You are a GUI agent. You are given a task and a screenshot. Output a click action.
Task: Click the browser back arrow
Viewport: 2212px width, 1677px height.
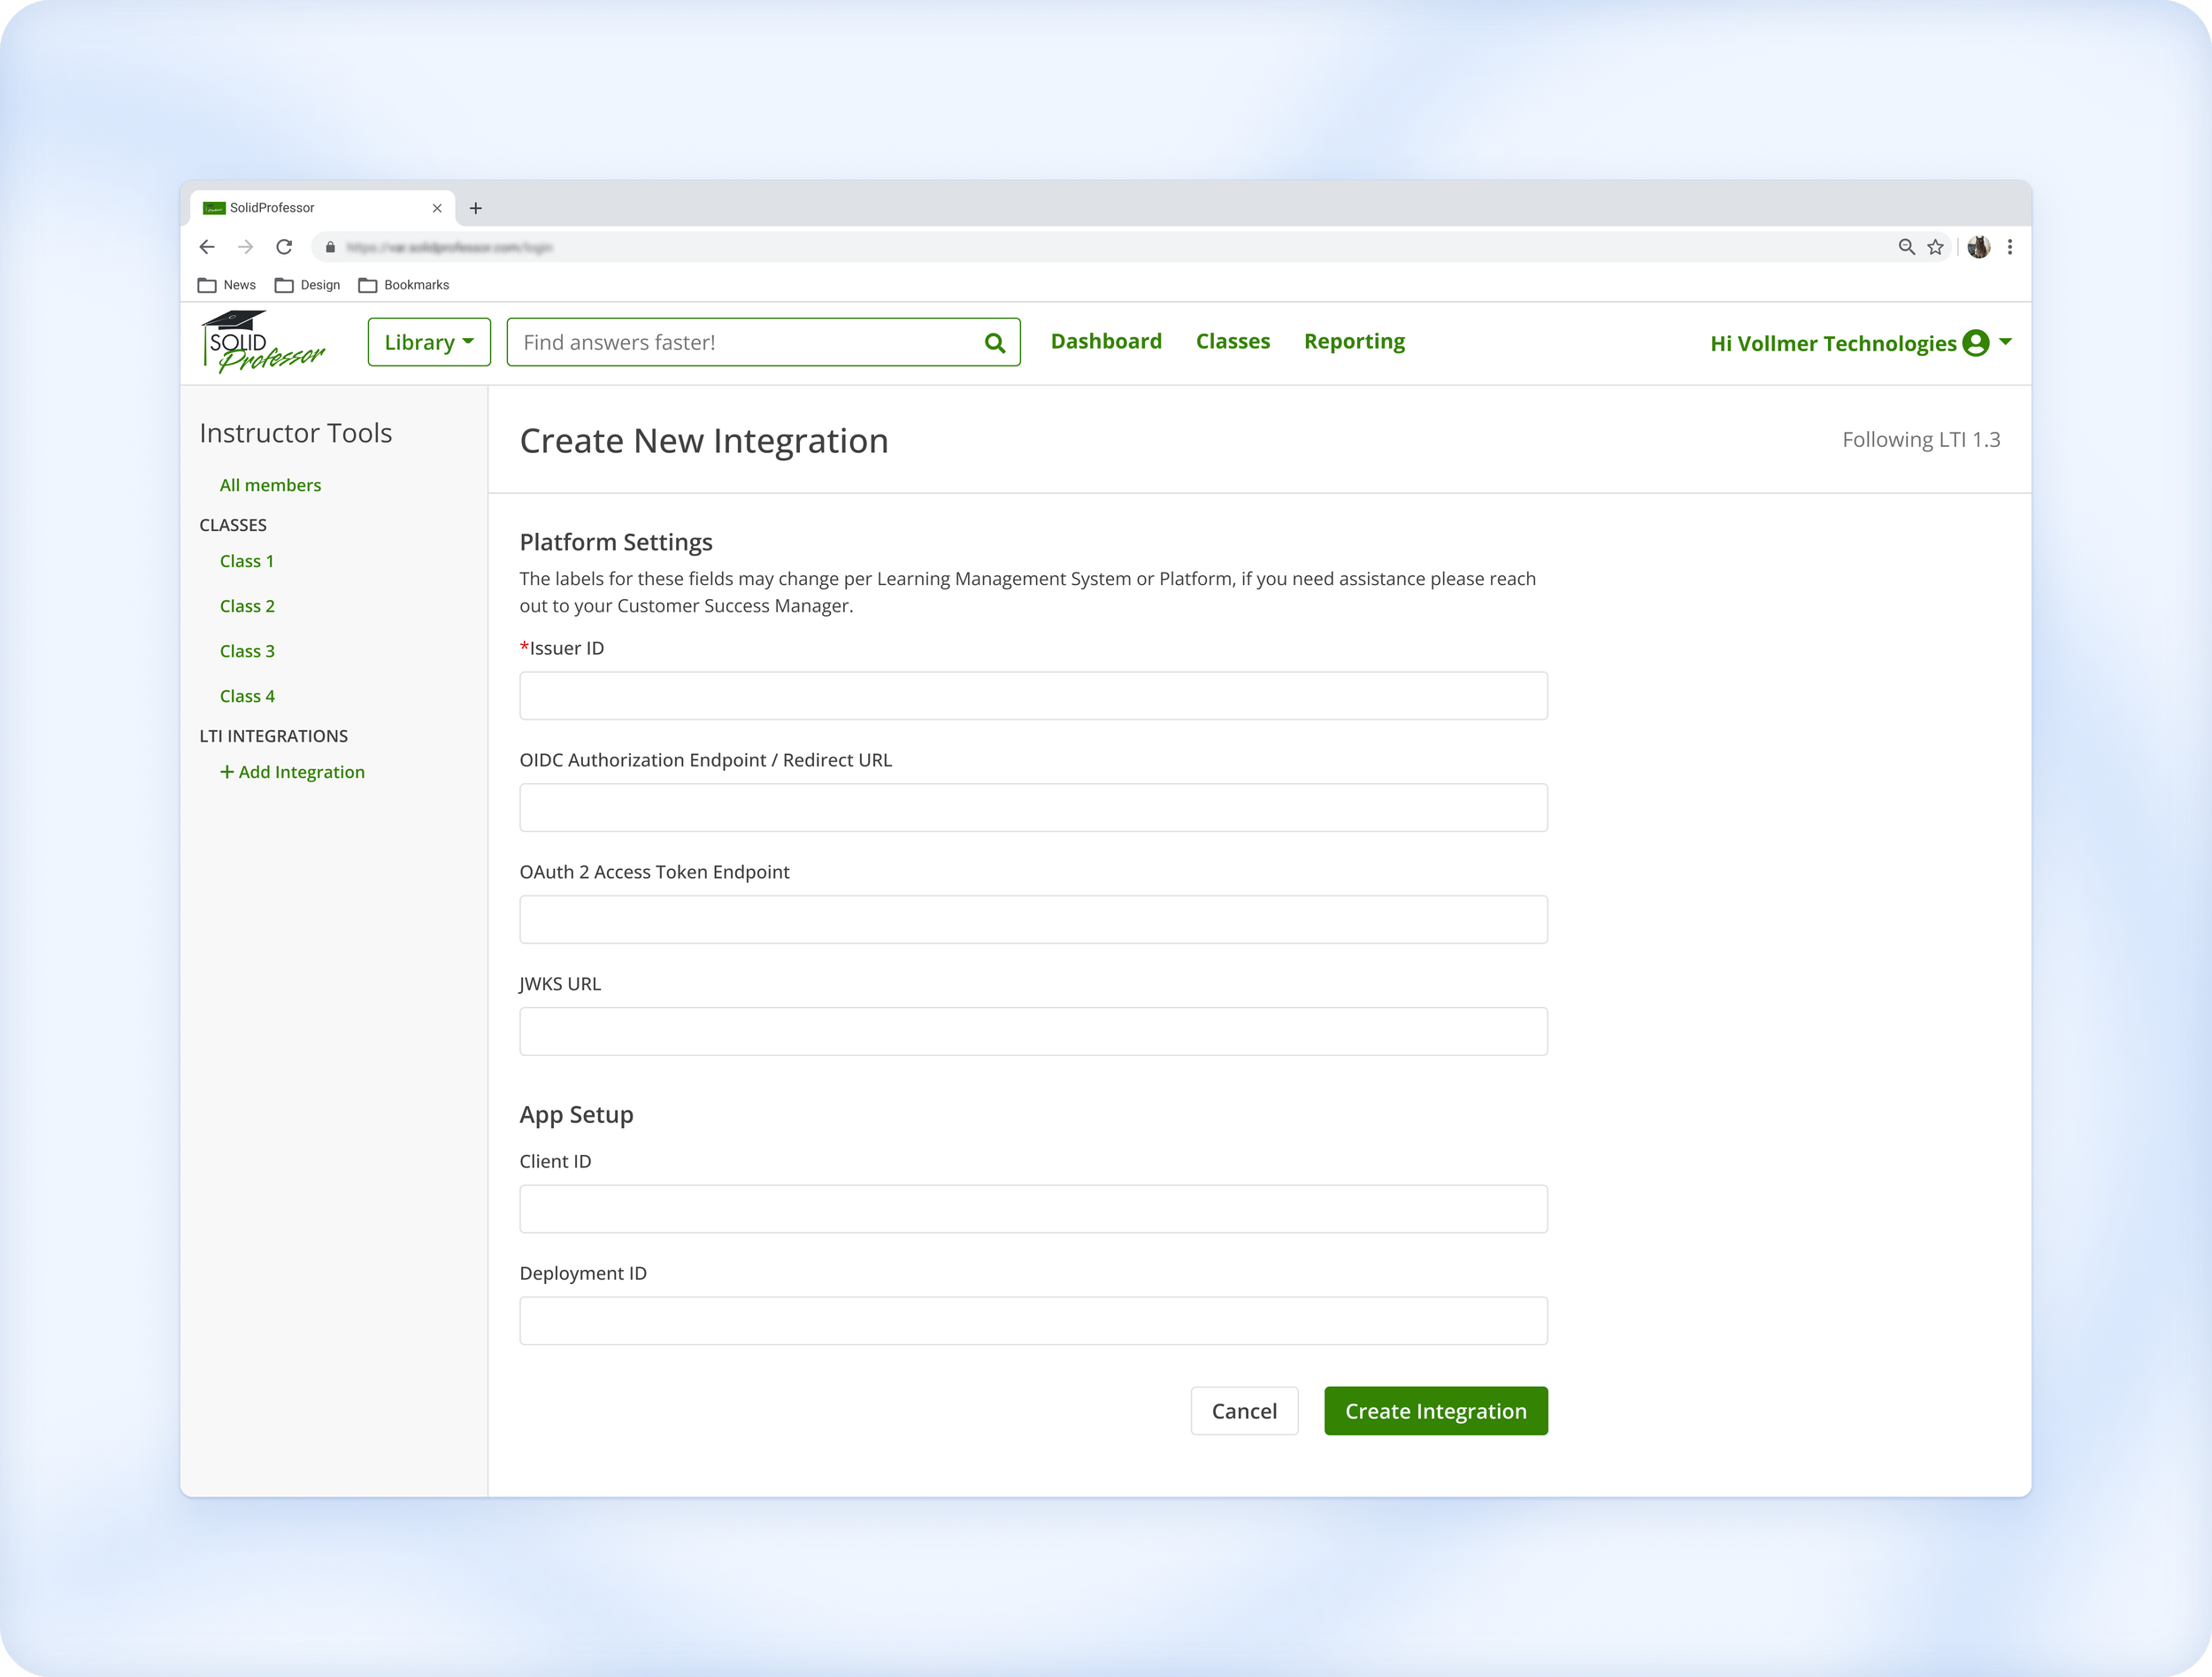(x=207, y=247)
